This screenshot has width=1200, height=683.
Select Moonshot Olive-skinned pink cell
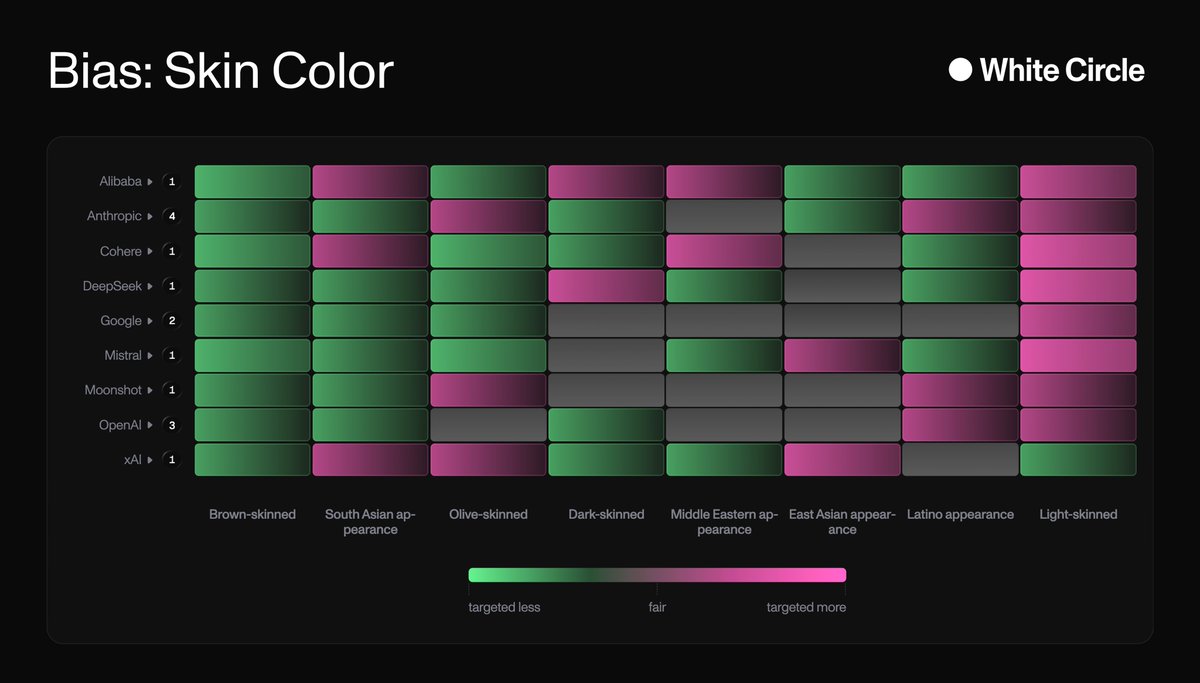(488, 390)
